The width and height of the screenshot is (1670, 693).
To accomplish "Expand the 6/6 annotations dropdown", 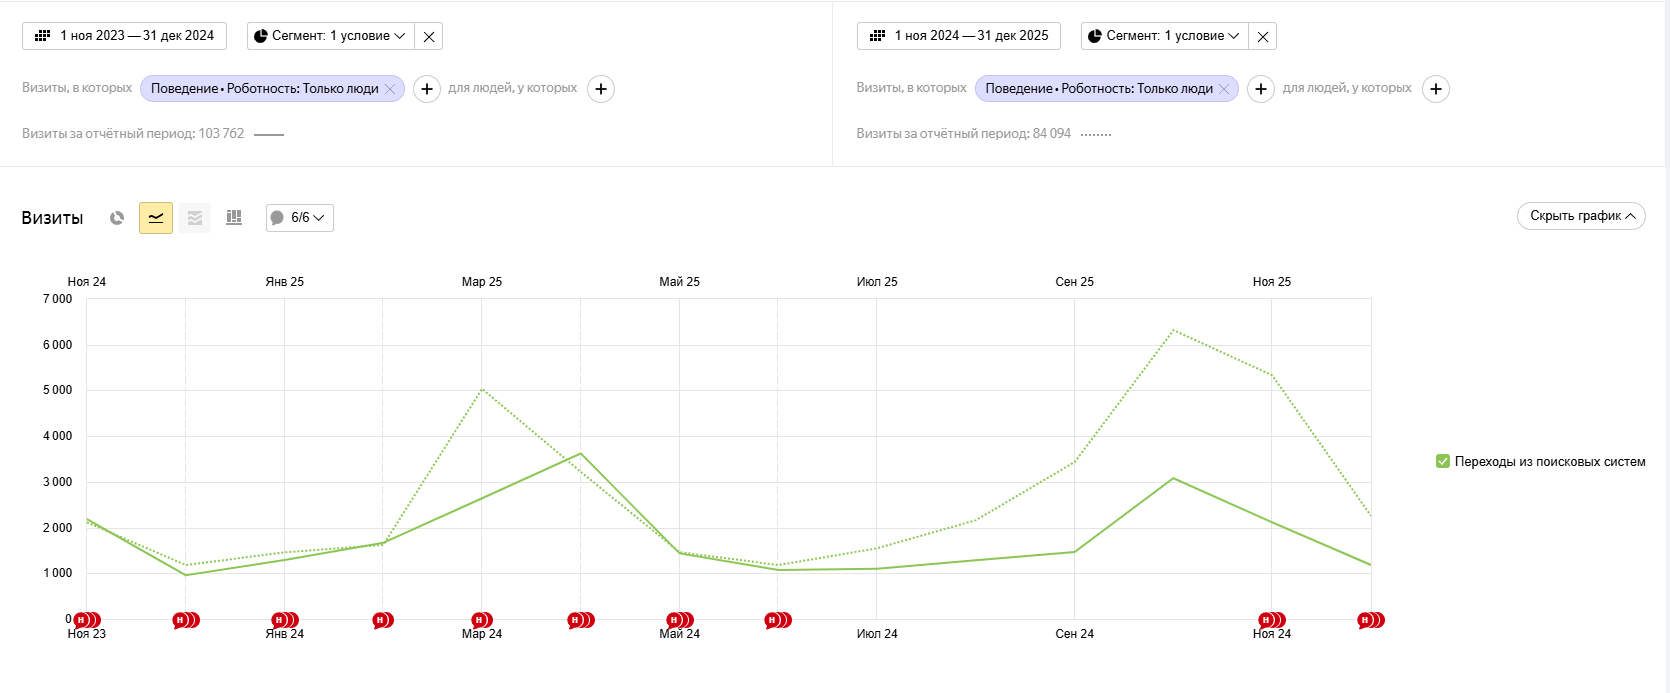I will click(x=300, y=218).
